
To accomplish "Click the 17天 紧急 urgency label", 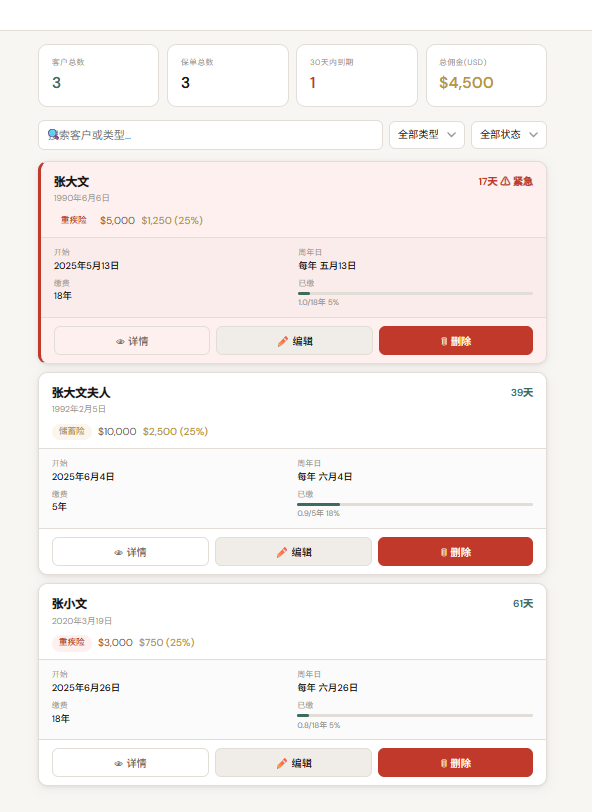I will pos(506,181).
